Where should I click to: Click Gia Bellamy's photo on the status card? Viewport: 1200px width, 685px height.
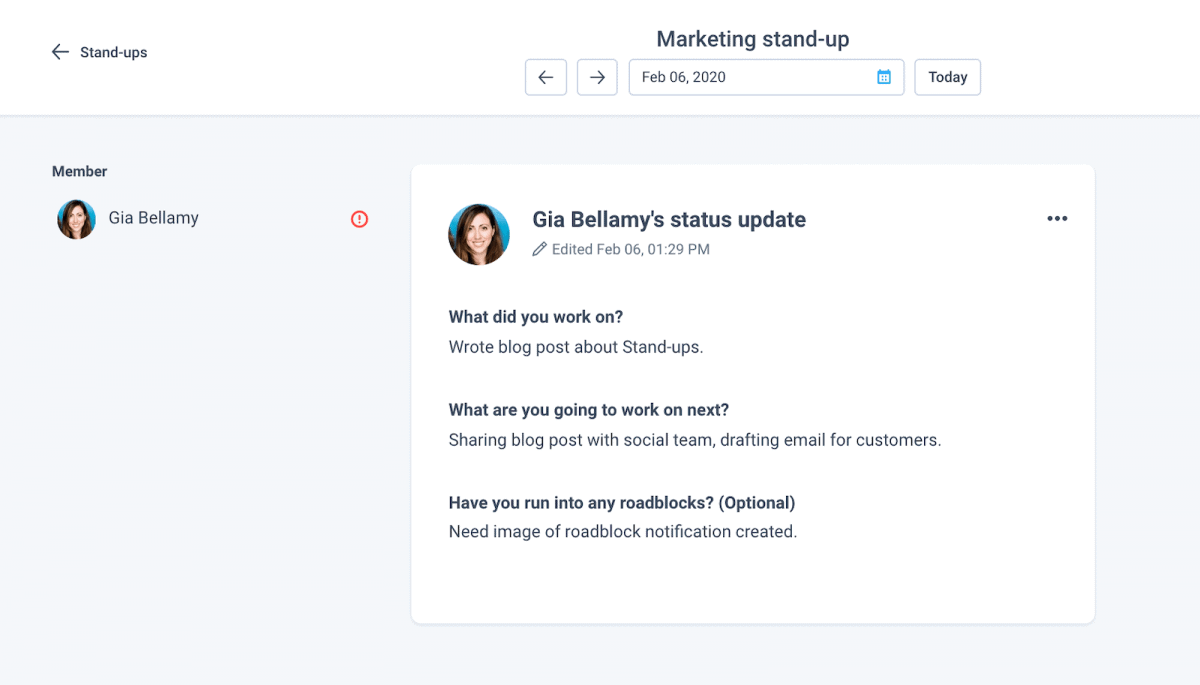478,234
